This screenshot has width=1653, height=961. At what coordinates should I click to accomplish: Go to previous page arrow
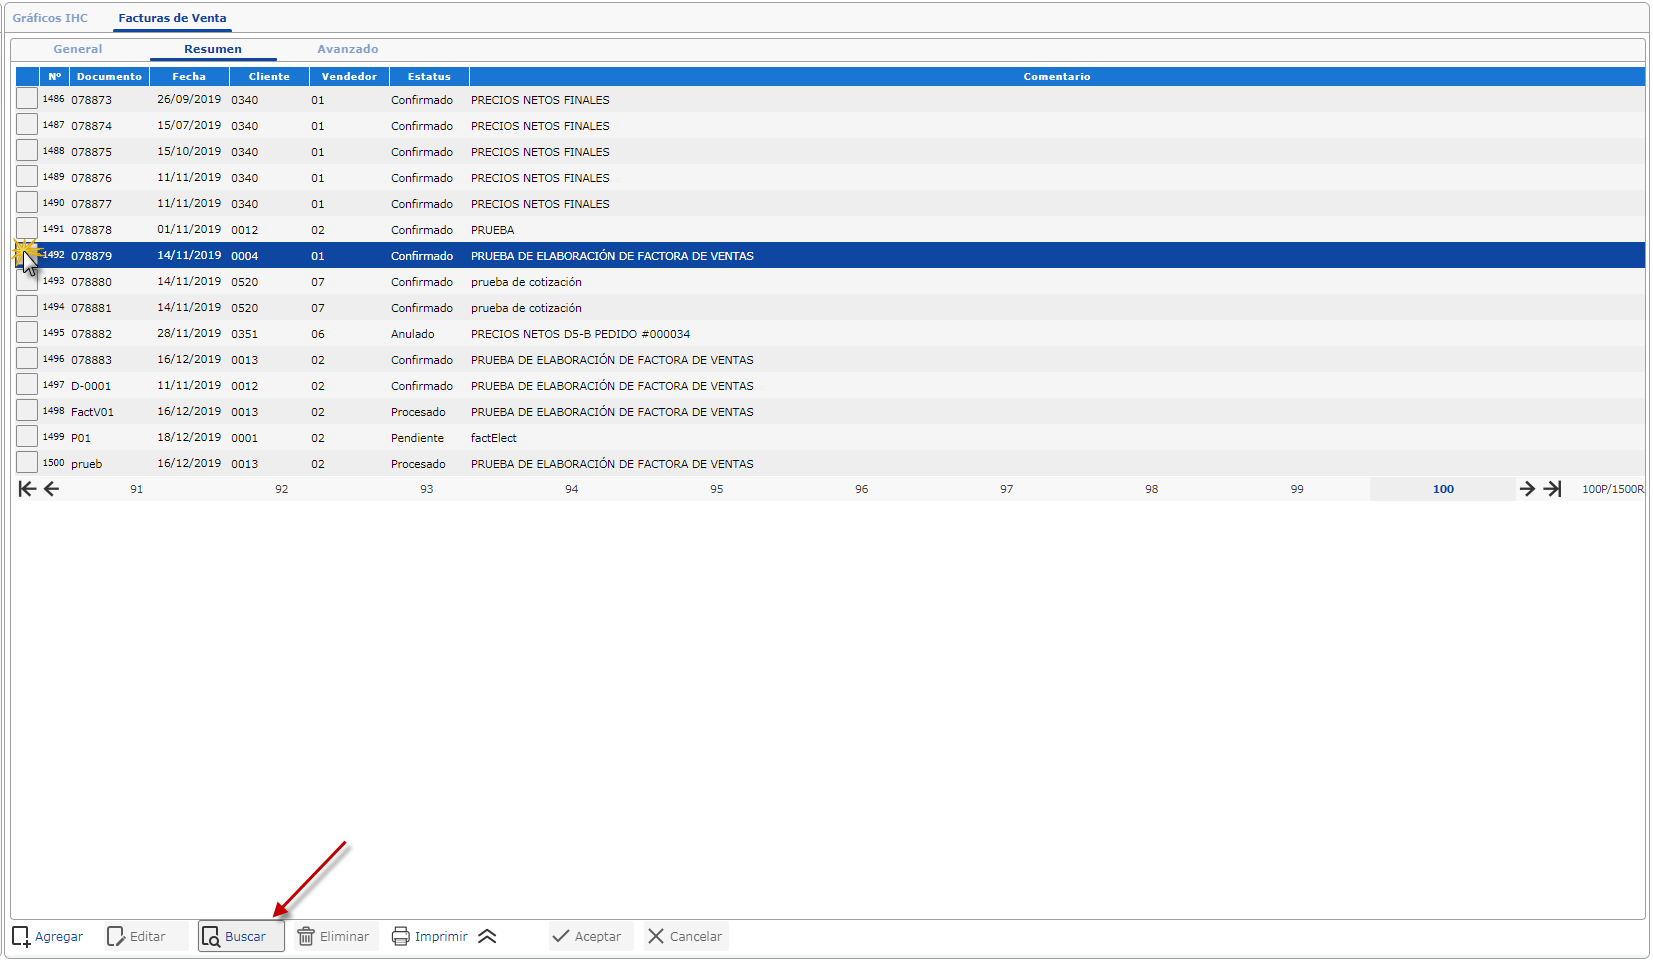(52, 489)
